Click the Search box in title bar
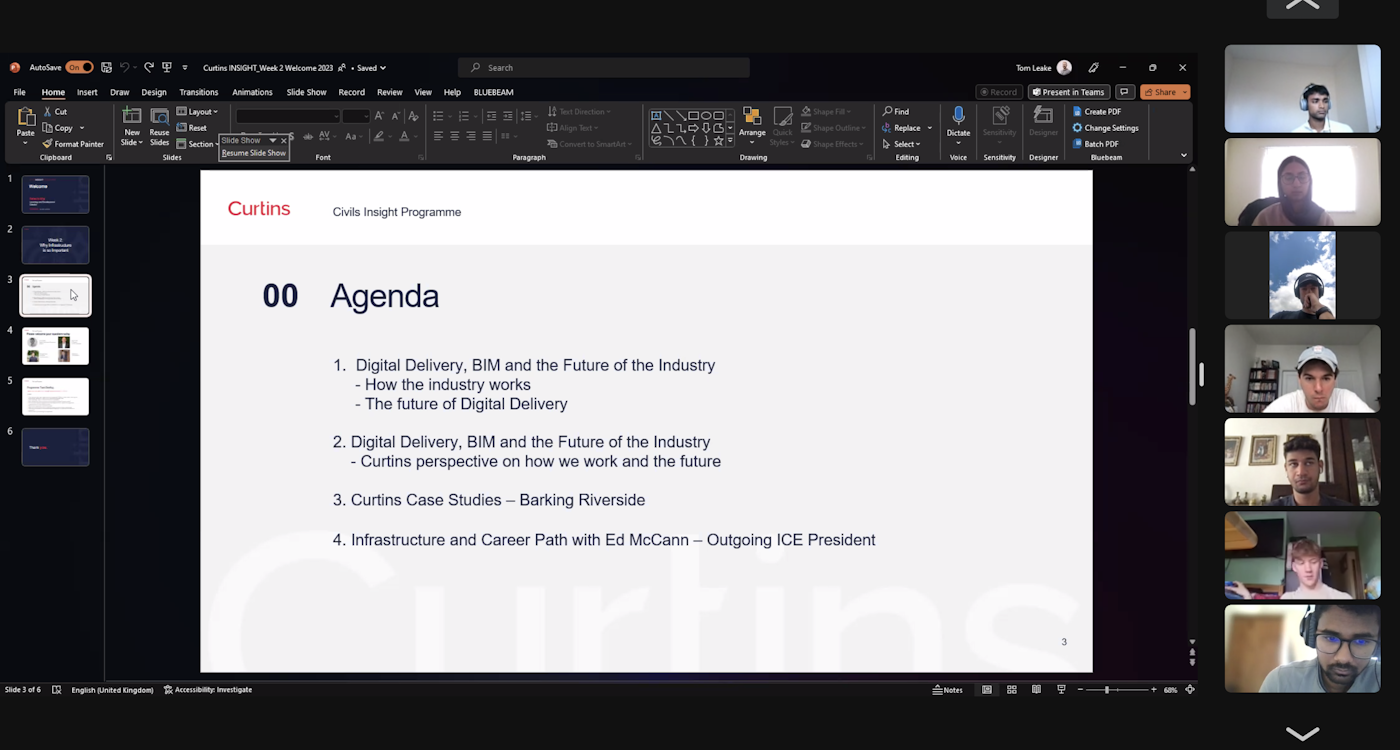Image resolution: width=1400 pixels, height=750 pixels. click(x=604, y=68)
